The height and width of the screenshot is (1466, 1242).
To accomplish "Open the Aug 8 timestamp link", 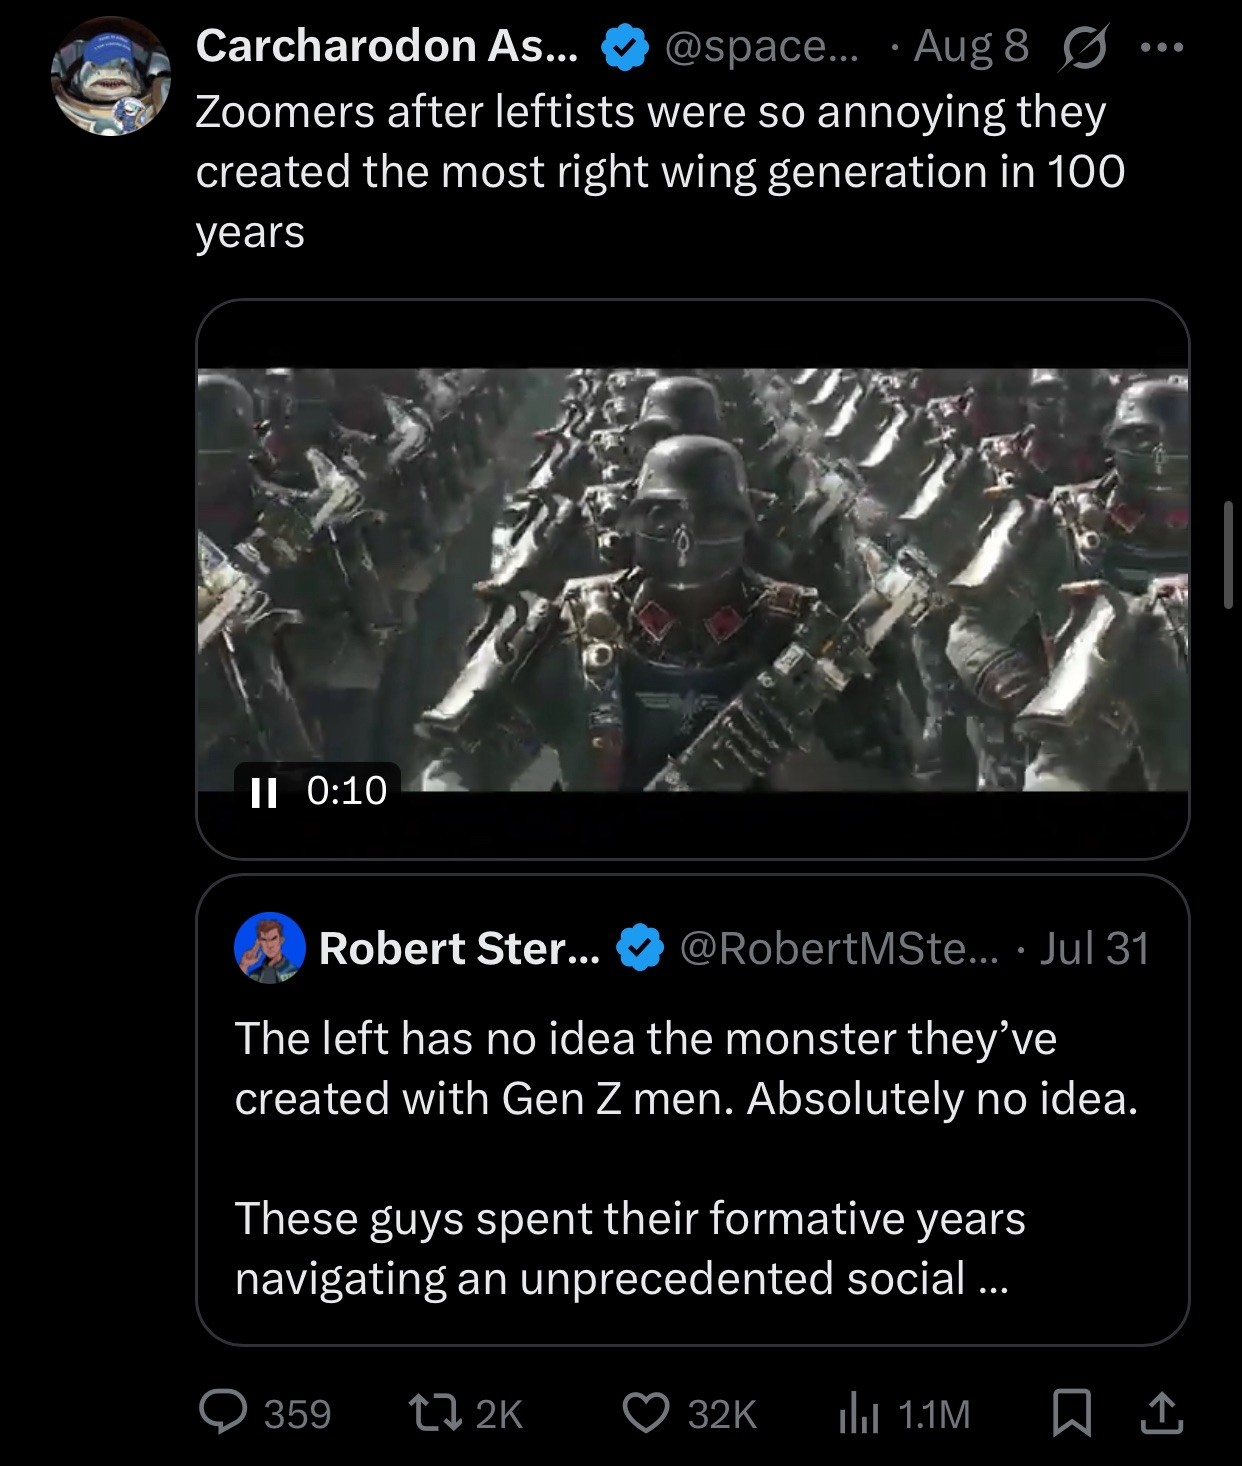I will 970,46.
